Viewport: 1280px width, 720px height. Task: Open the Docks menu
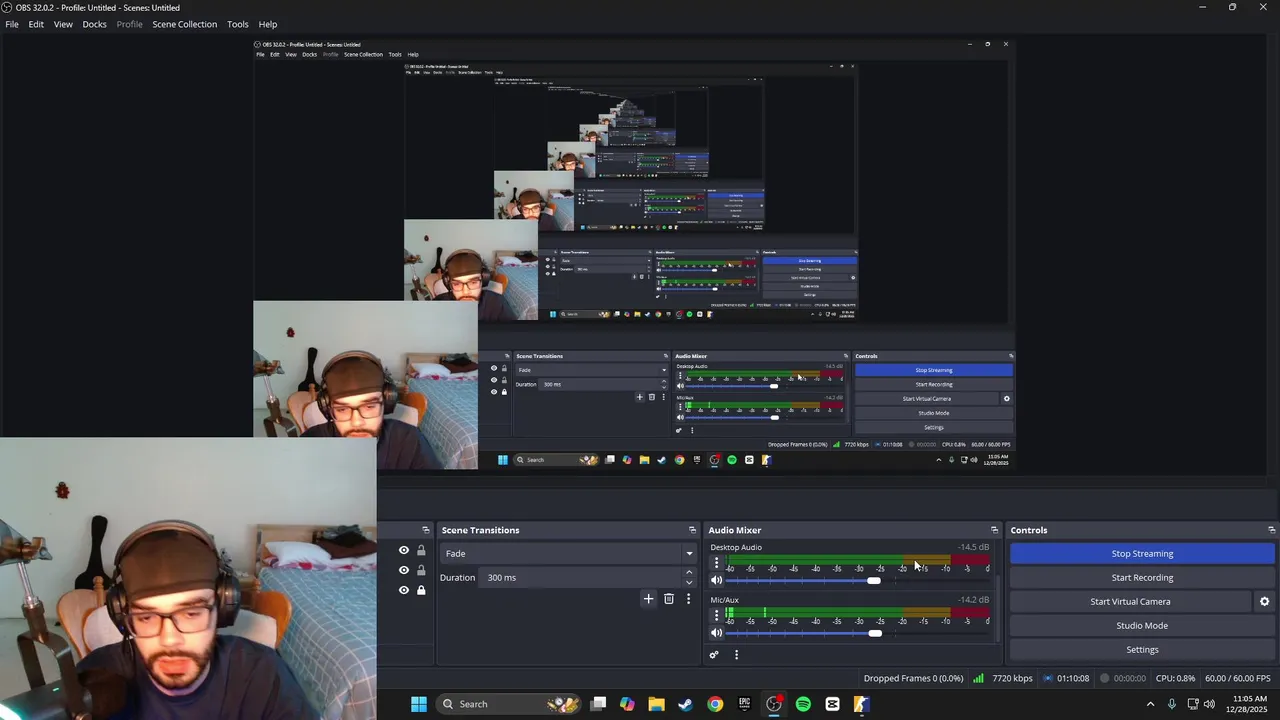point(94,24)
